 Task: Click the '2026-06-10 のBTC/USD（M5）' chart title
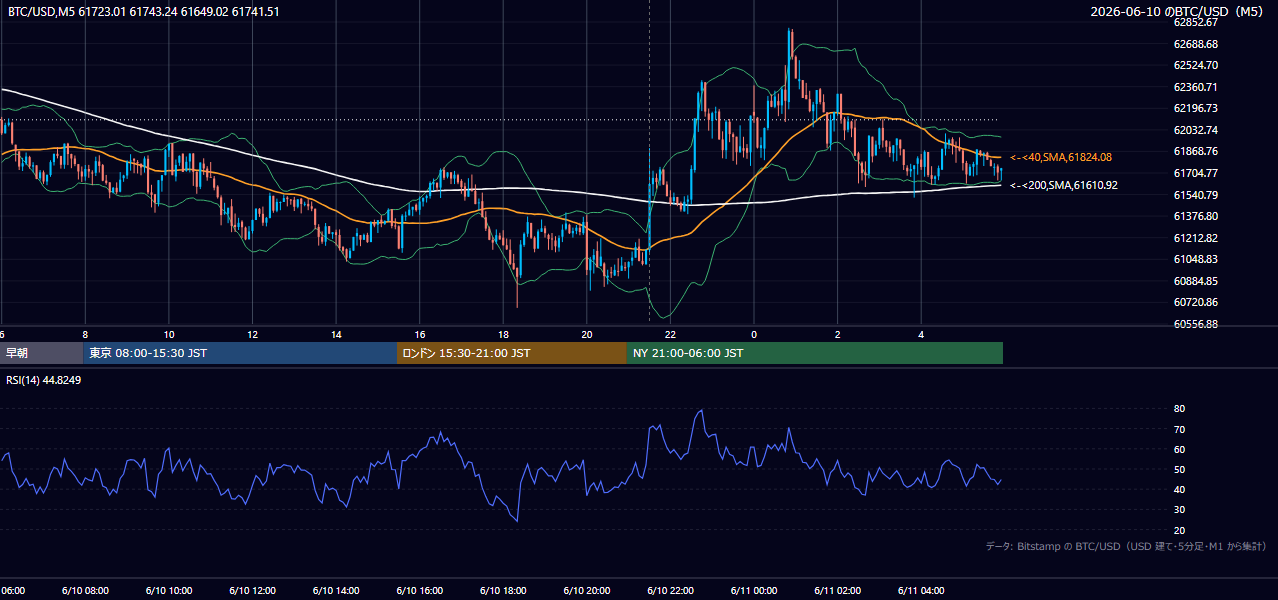coord(1177,12)
